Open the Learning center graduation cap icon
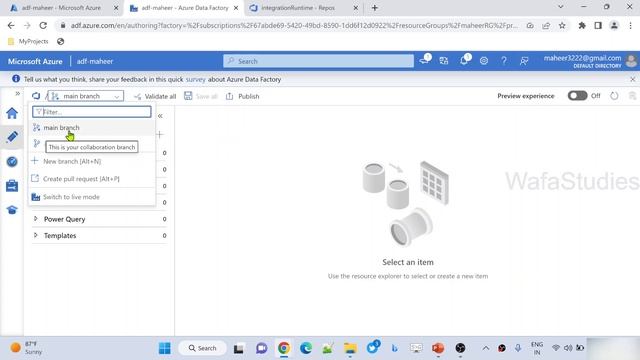 point(12,210)
